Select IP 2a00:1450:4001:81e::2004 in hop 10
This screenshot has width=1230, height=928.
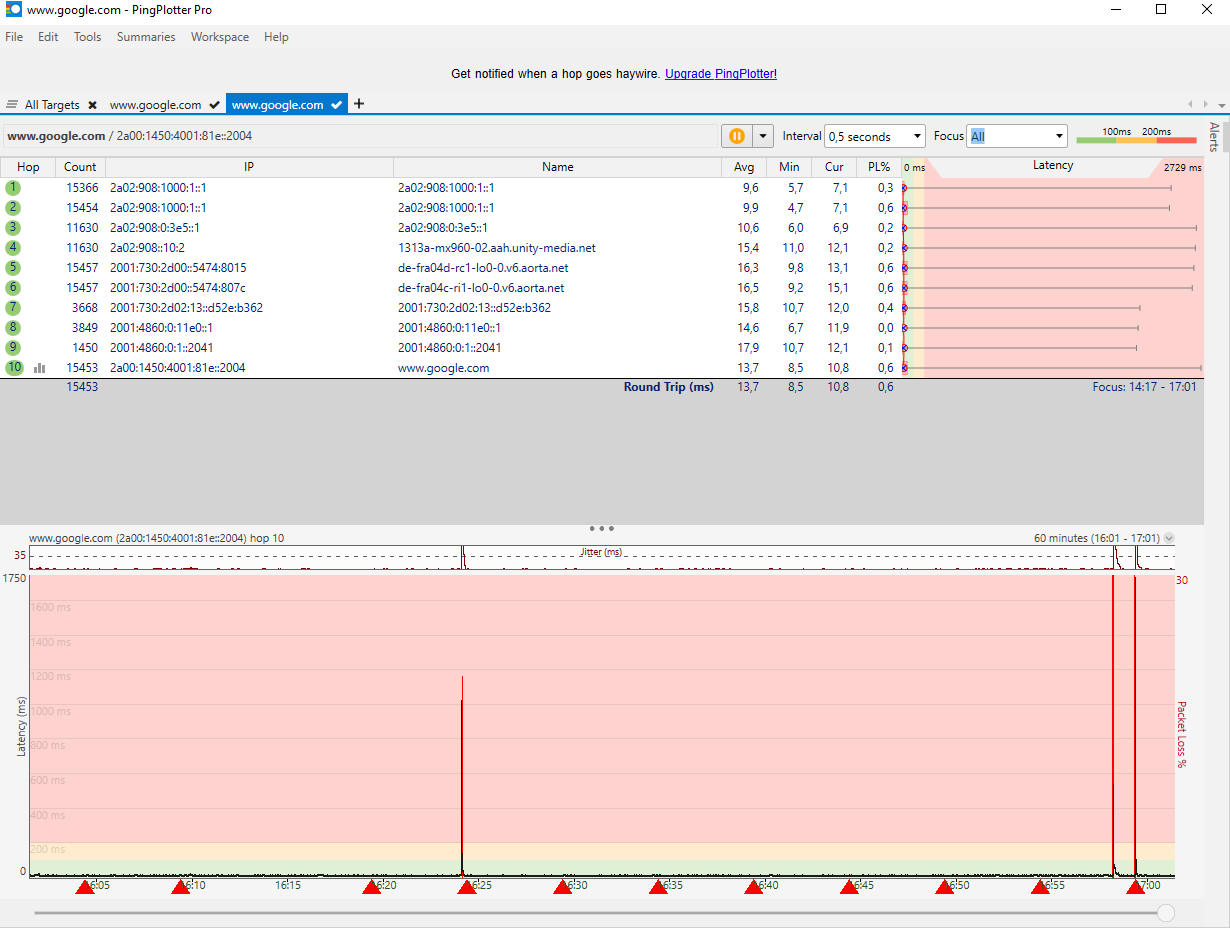tap(177, 368)
